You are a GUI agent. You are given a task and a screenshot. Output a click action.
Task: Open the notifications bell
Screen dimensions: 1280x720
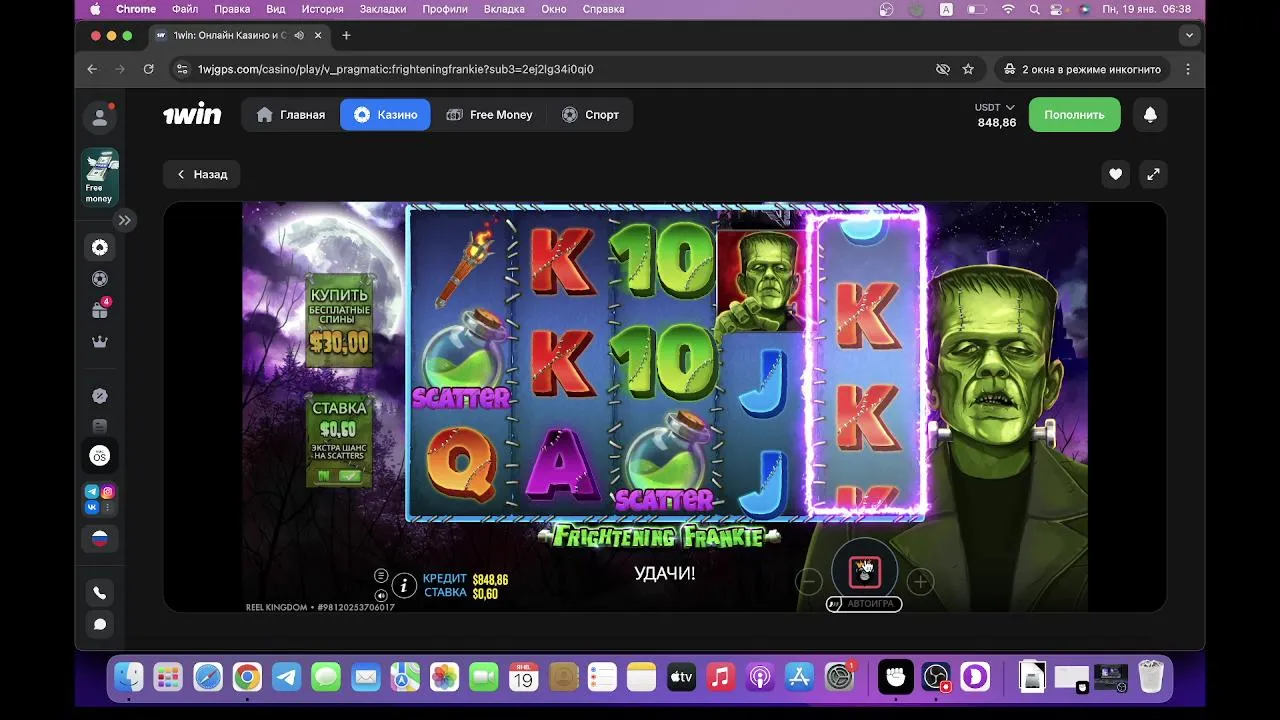(x=1150, y=115)
